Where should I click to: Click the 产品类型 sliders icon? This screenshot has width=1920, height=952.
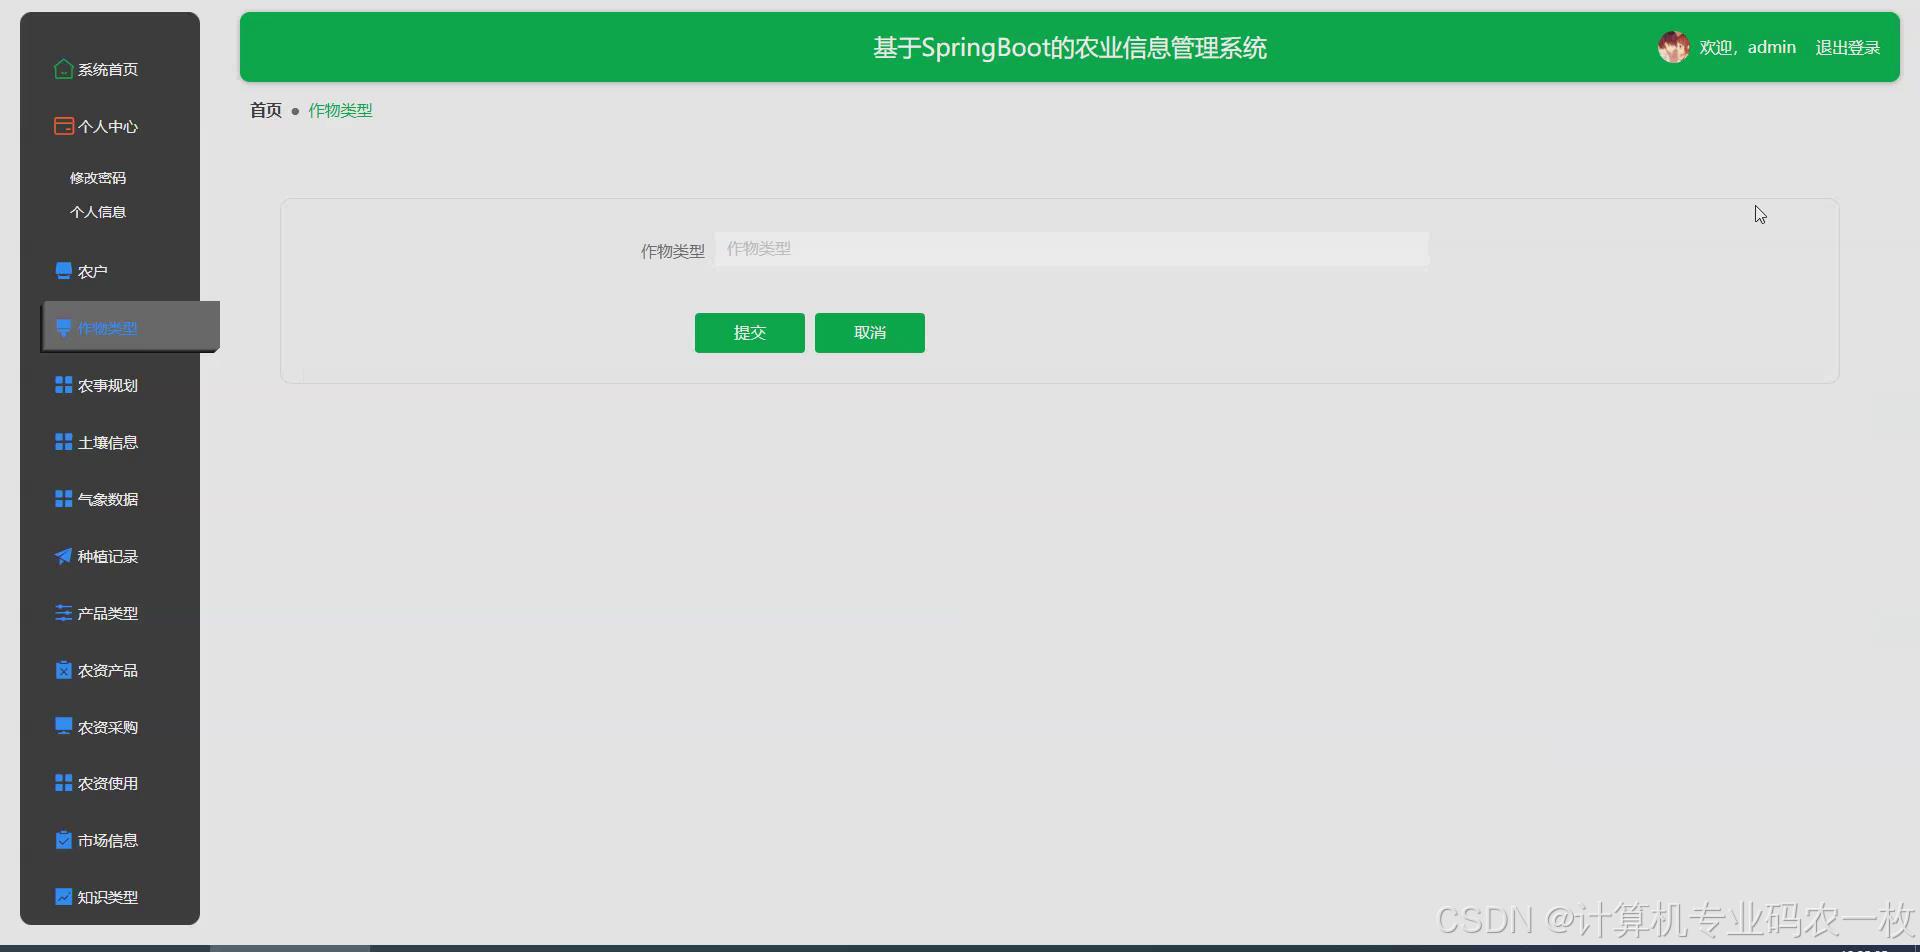point(62,612)
